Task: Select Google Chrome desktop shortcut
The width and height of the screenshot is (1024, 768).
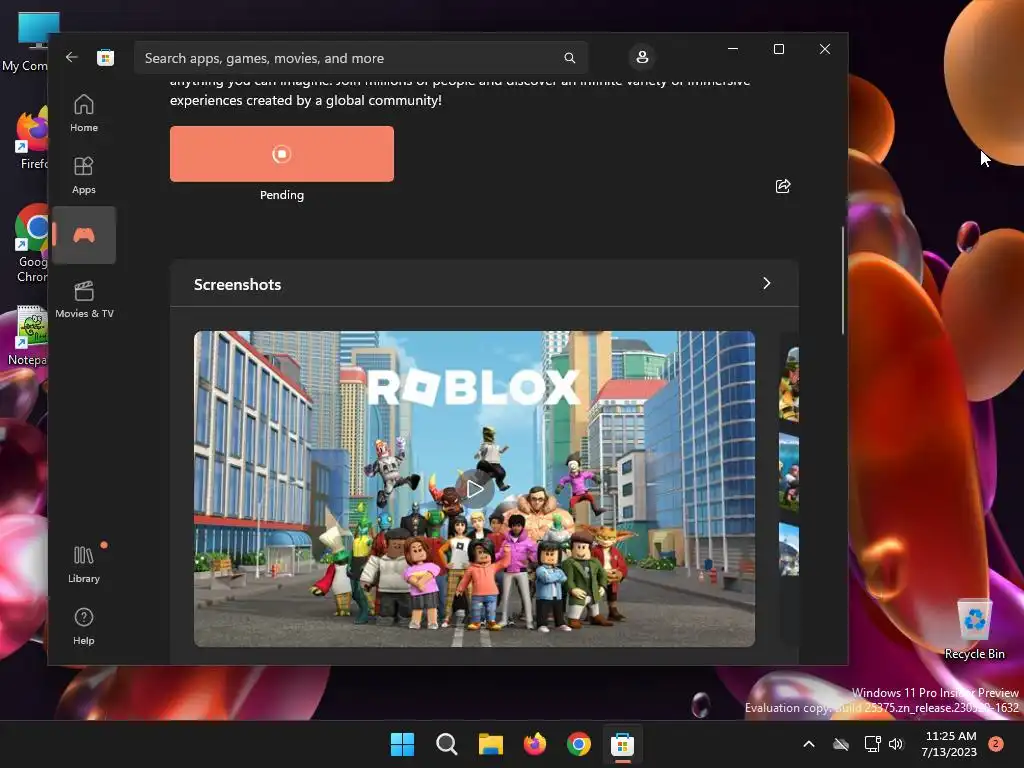Action: tap(31, 244)
